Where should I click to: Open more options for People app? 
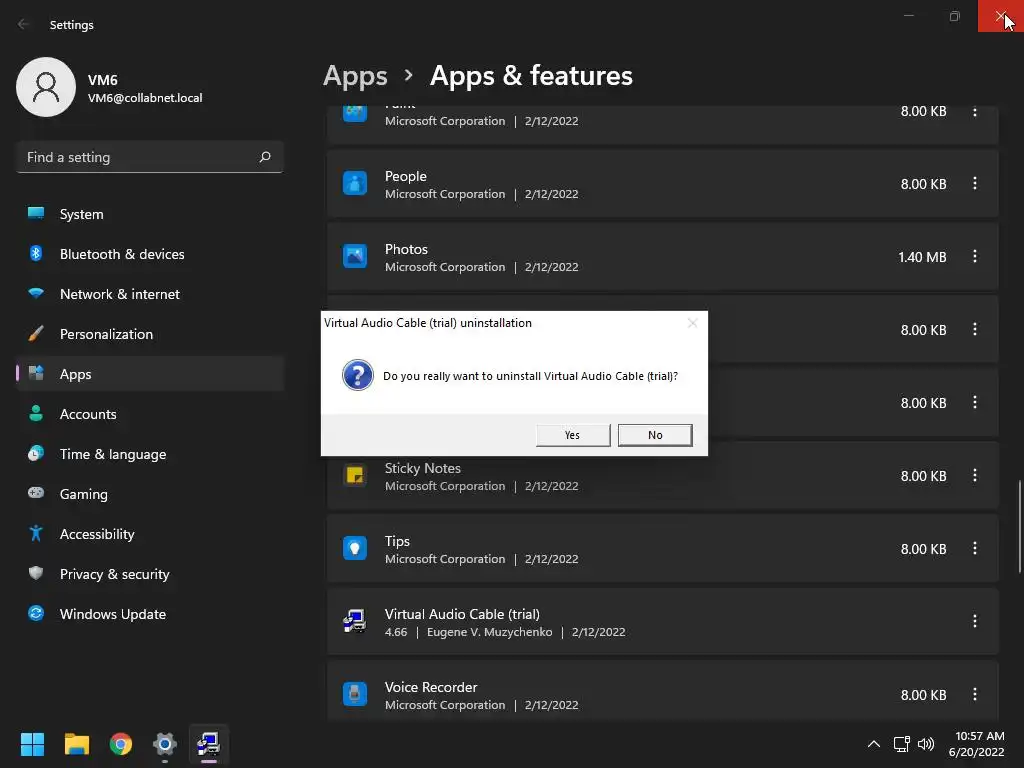(974, 184)
